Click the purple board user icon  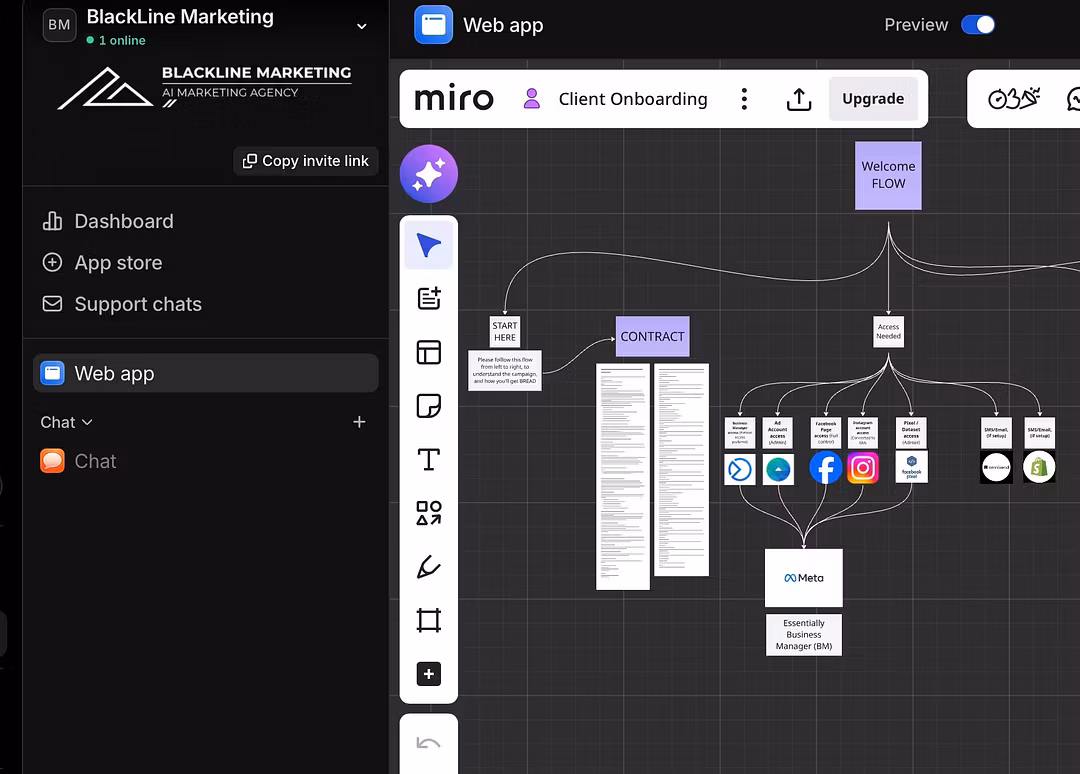click(x=532, y=98)
